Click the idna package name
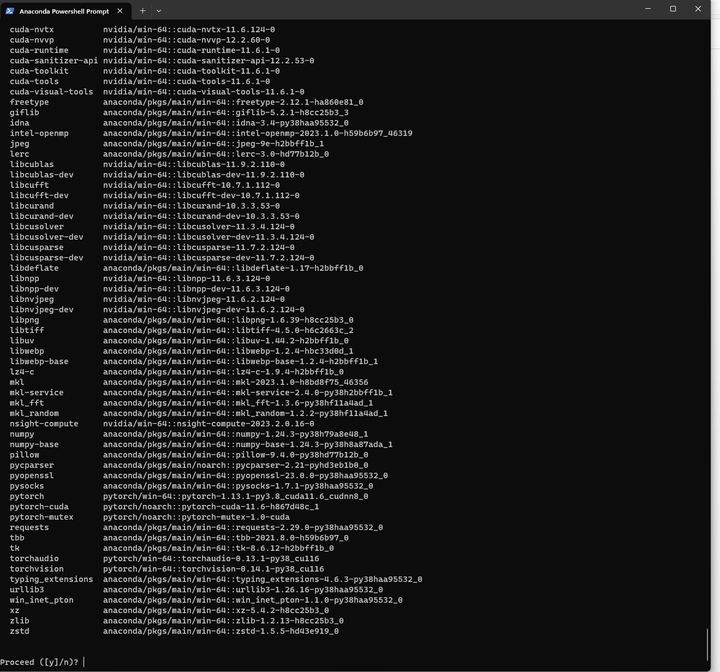 (x=19, y=123)
